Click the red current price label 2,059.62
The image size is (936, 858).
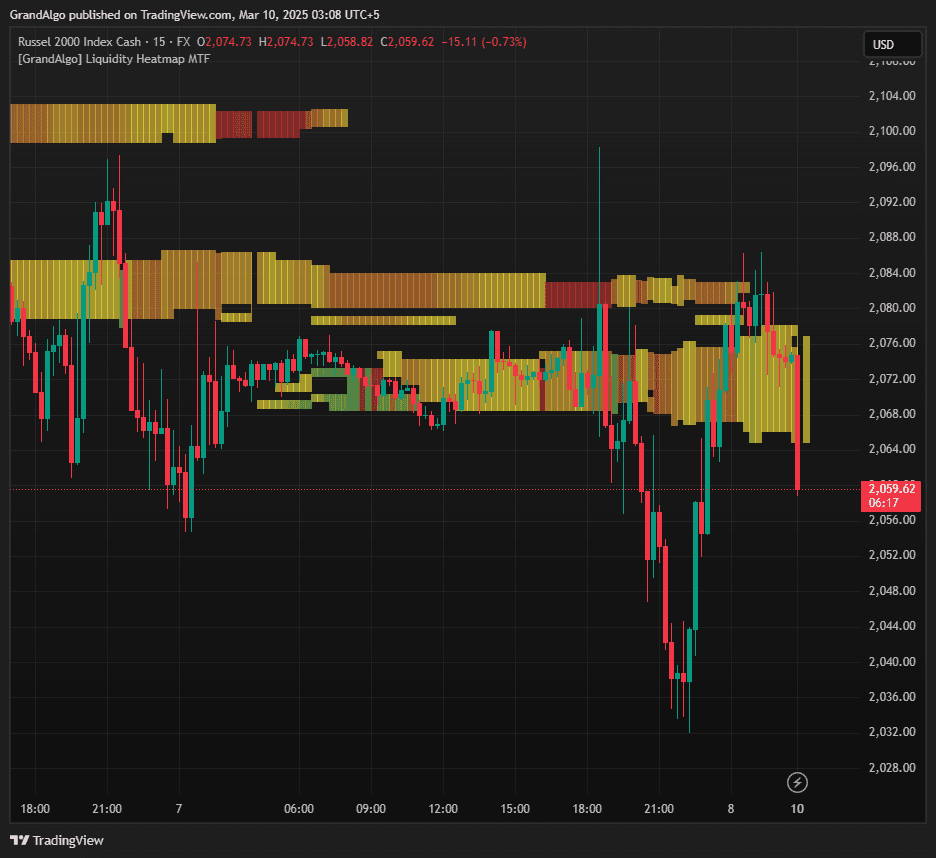point(890,488)
